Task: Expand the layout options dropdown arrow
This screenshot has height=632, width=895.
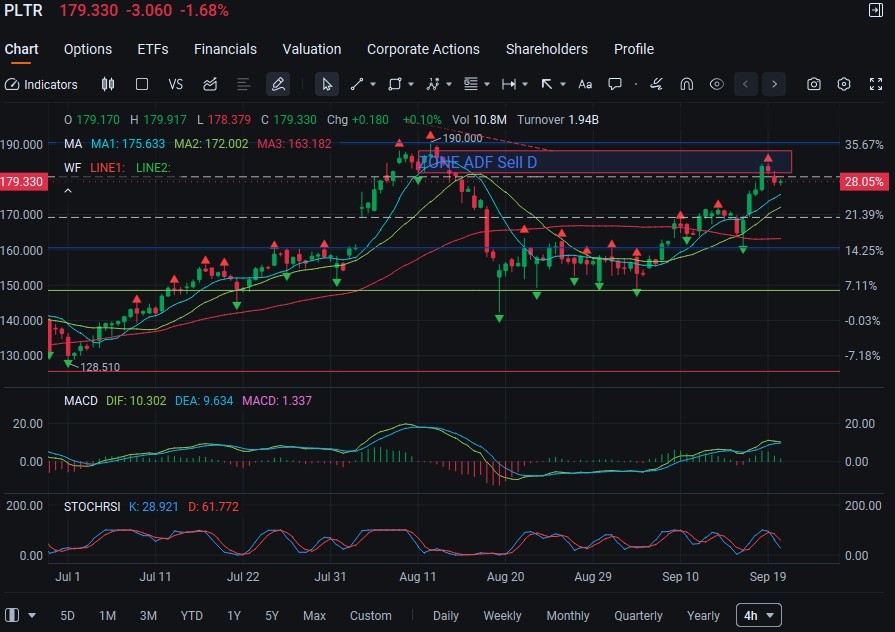Action: tap(32, 615)
